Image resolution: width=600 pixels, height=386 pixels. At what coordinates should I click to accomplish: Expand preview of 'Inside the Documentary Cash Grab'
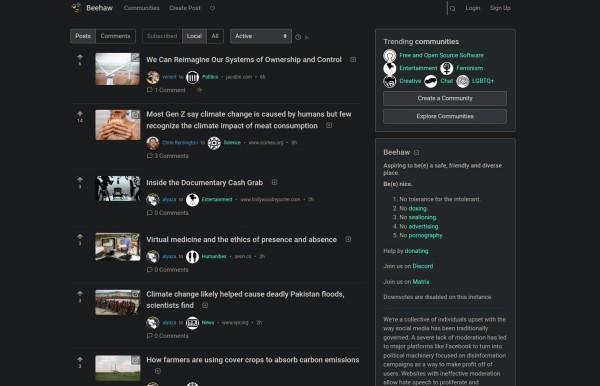[x=274, y=182]
